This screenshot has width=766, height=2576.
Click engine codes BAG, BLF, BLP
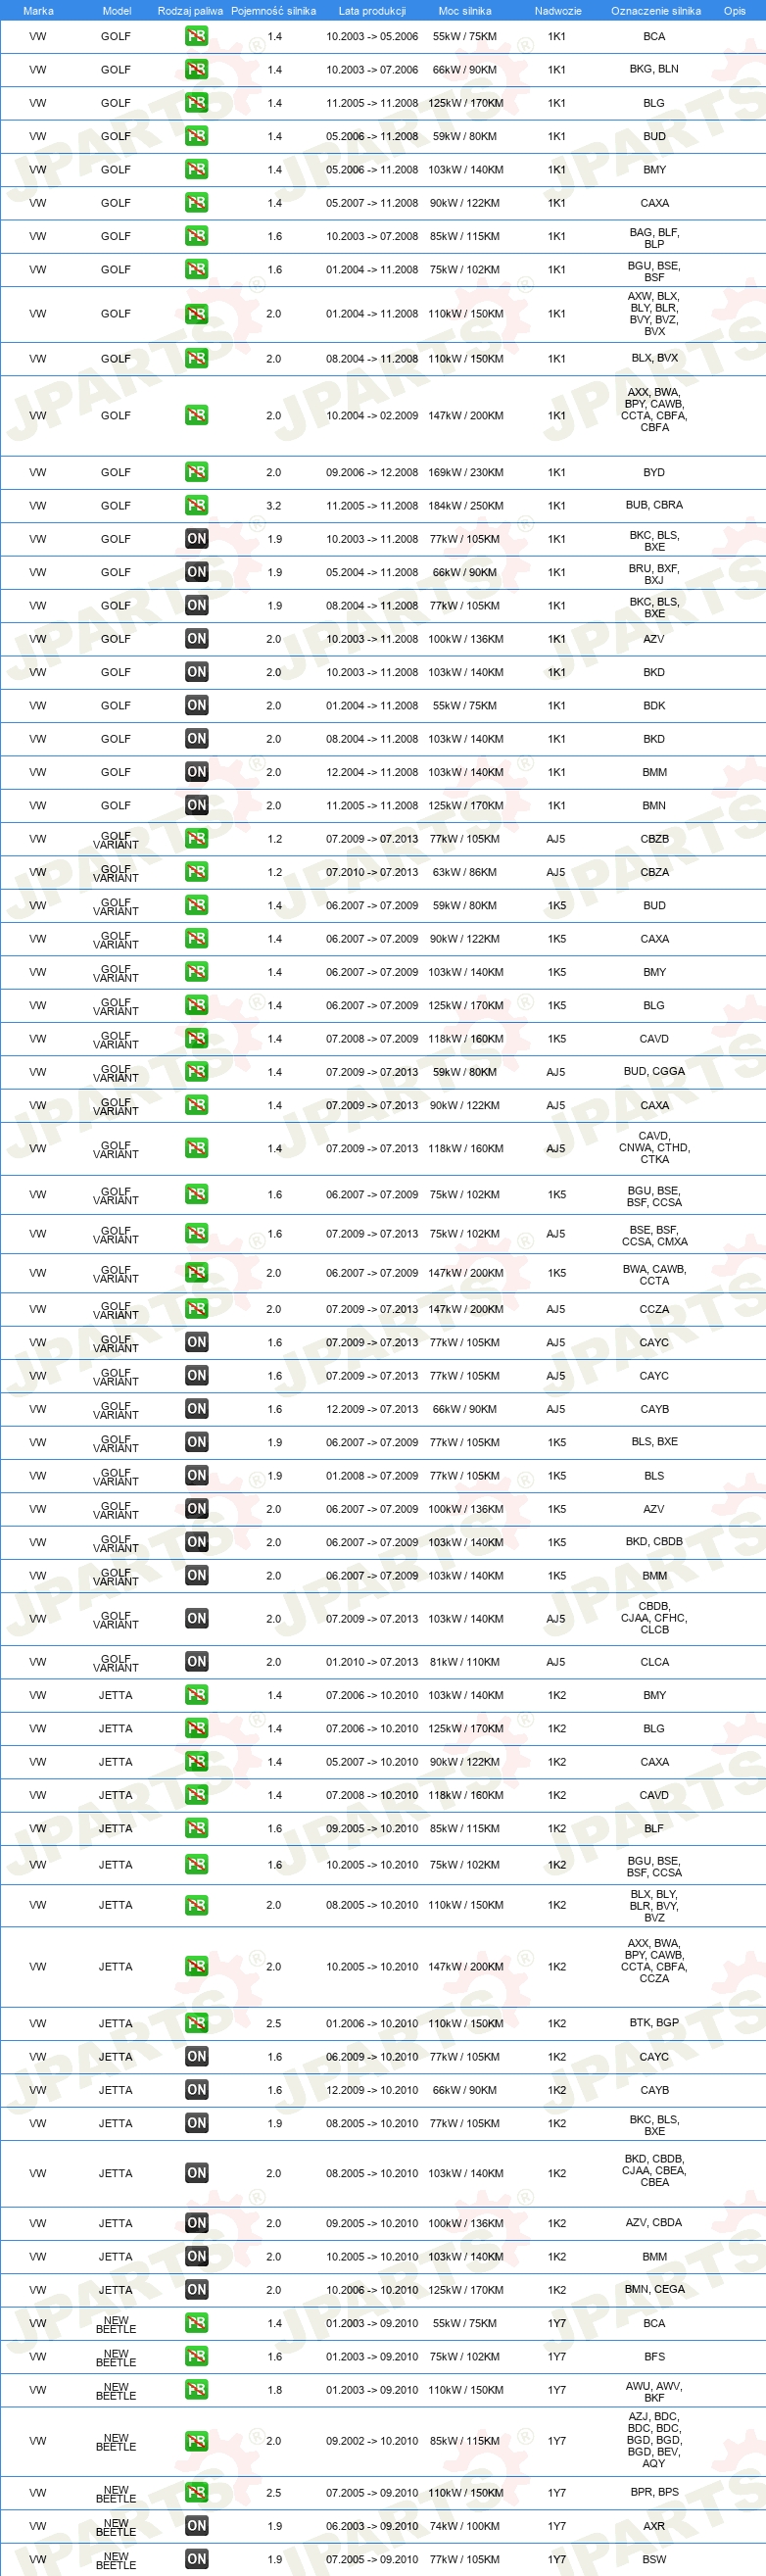click(655, 238)
